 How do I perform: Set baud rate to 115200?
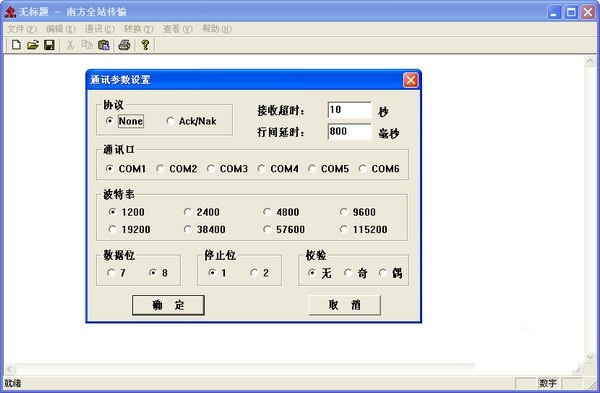pos(364,230)
